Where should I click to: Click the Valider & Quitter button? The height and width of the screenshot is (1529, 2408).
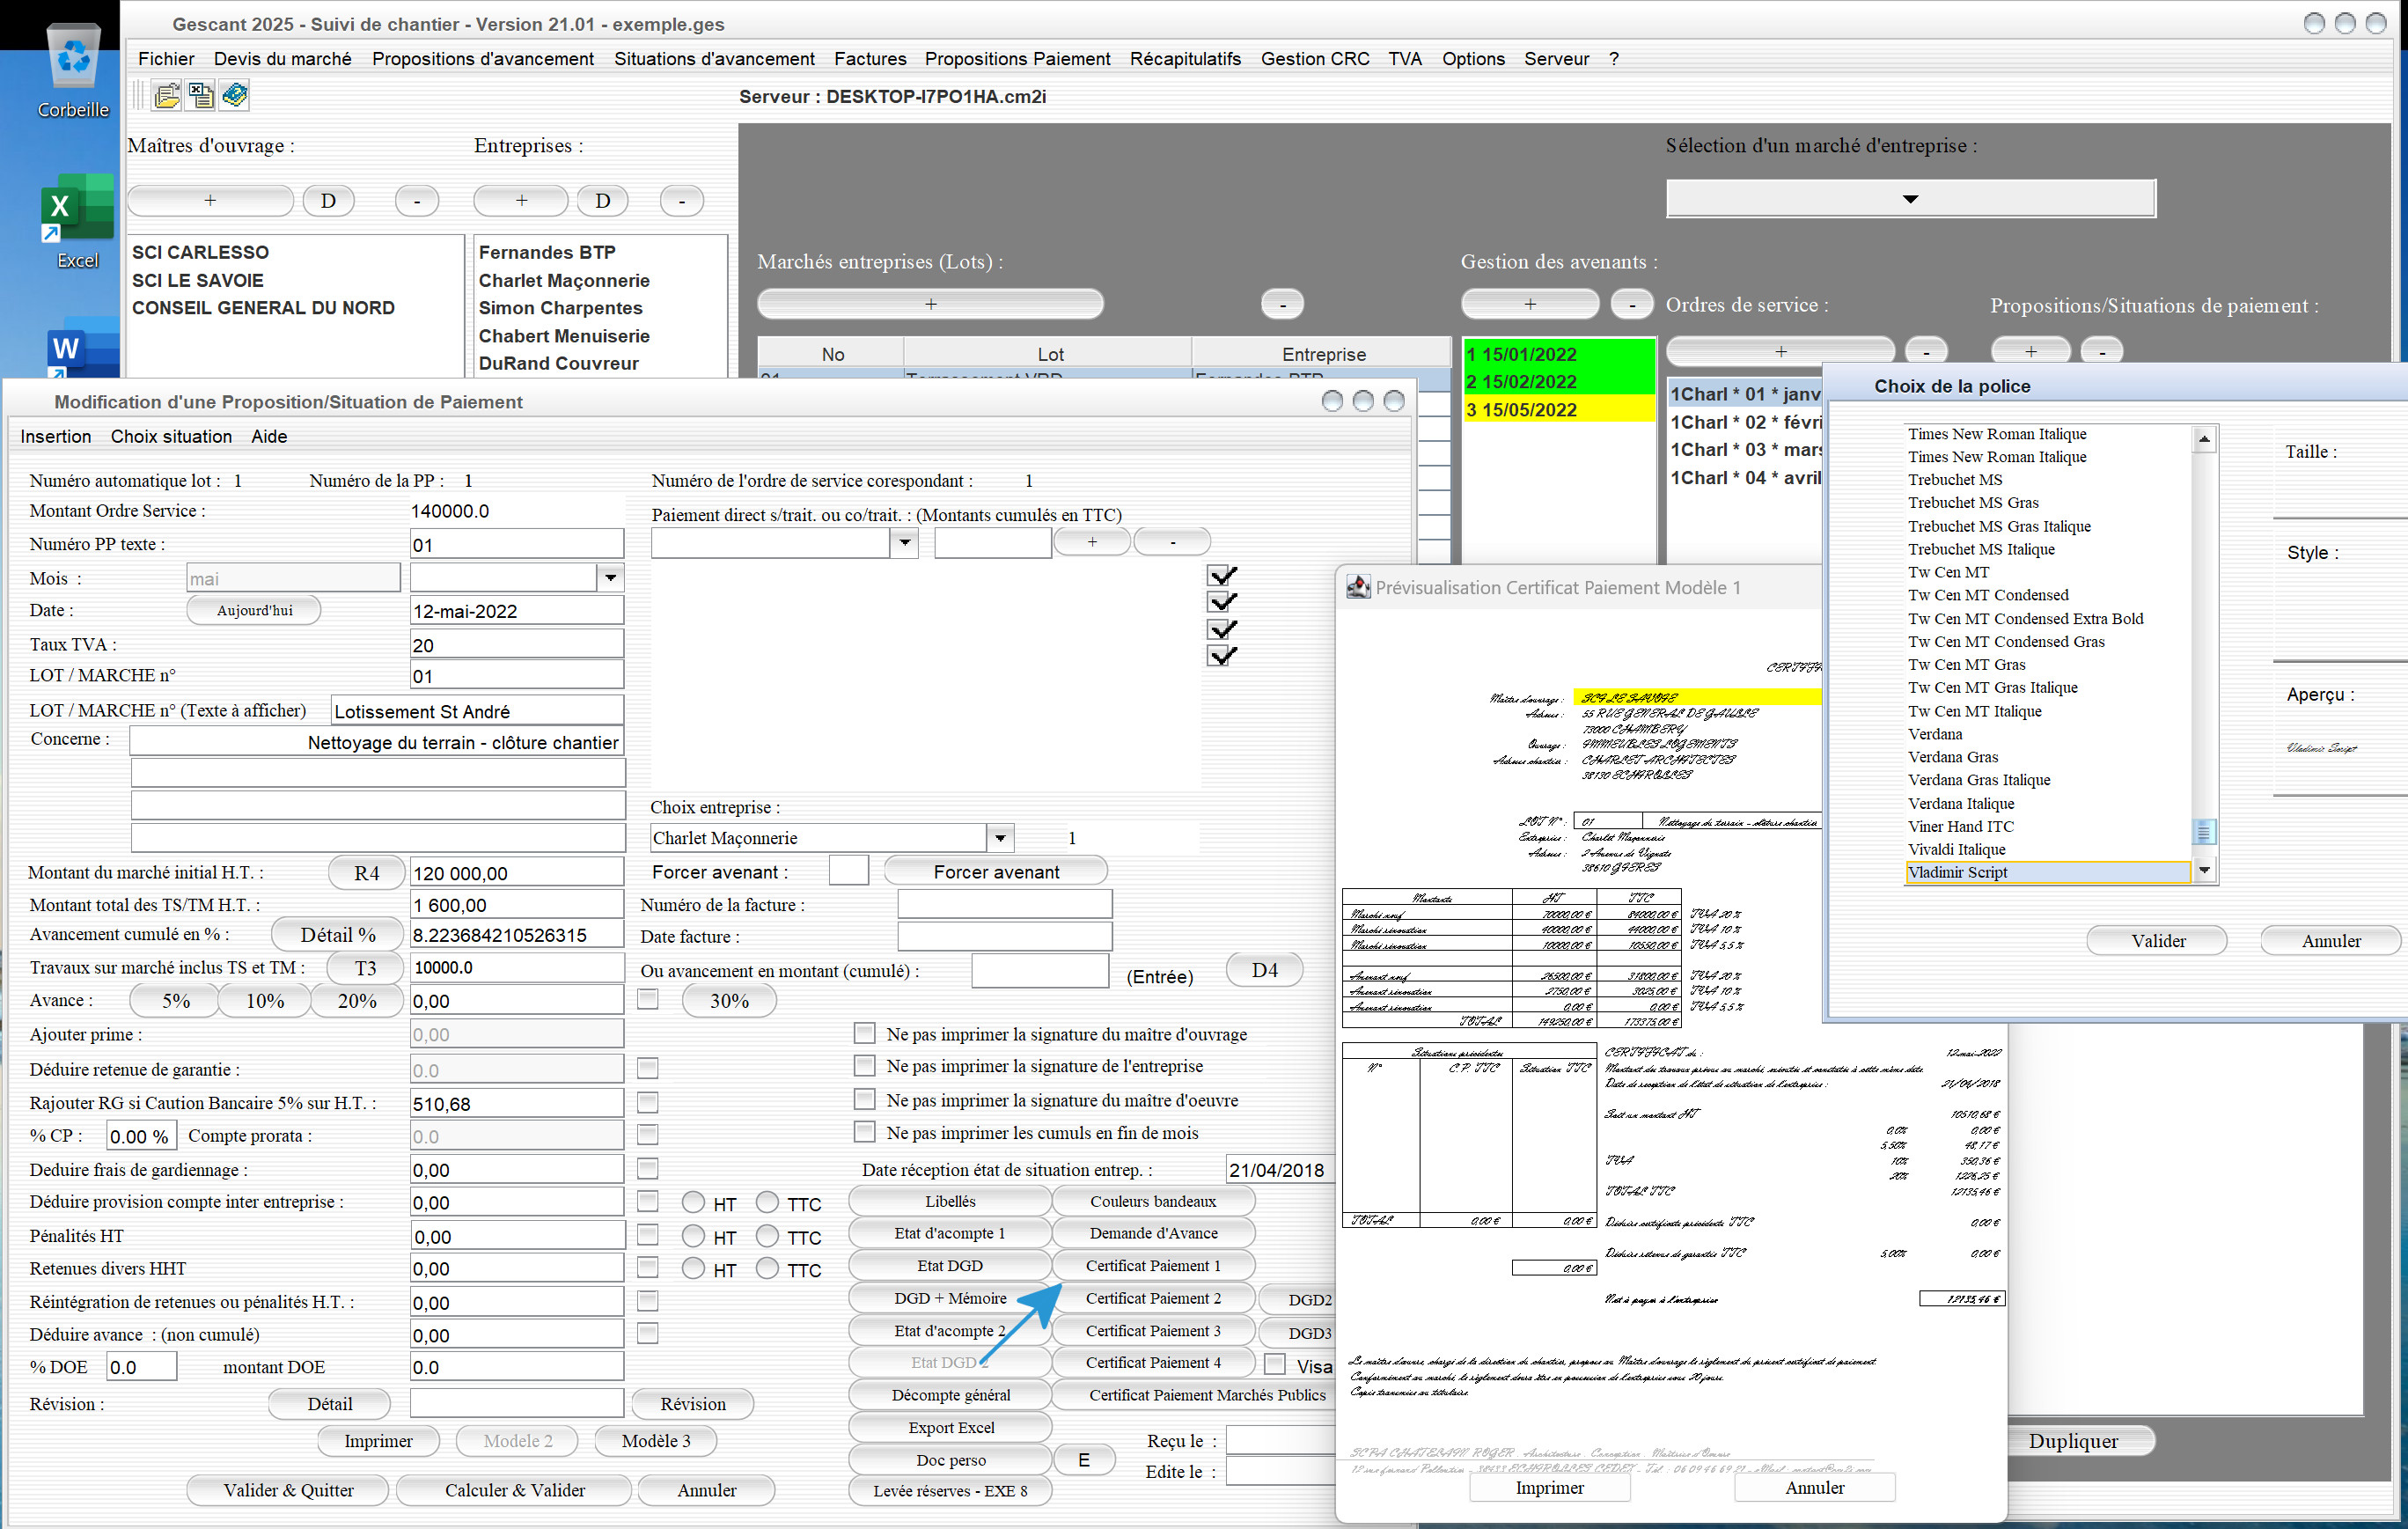[x=288, y=1490]
